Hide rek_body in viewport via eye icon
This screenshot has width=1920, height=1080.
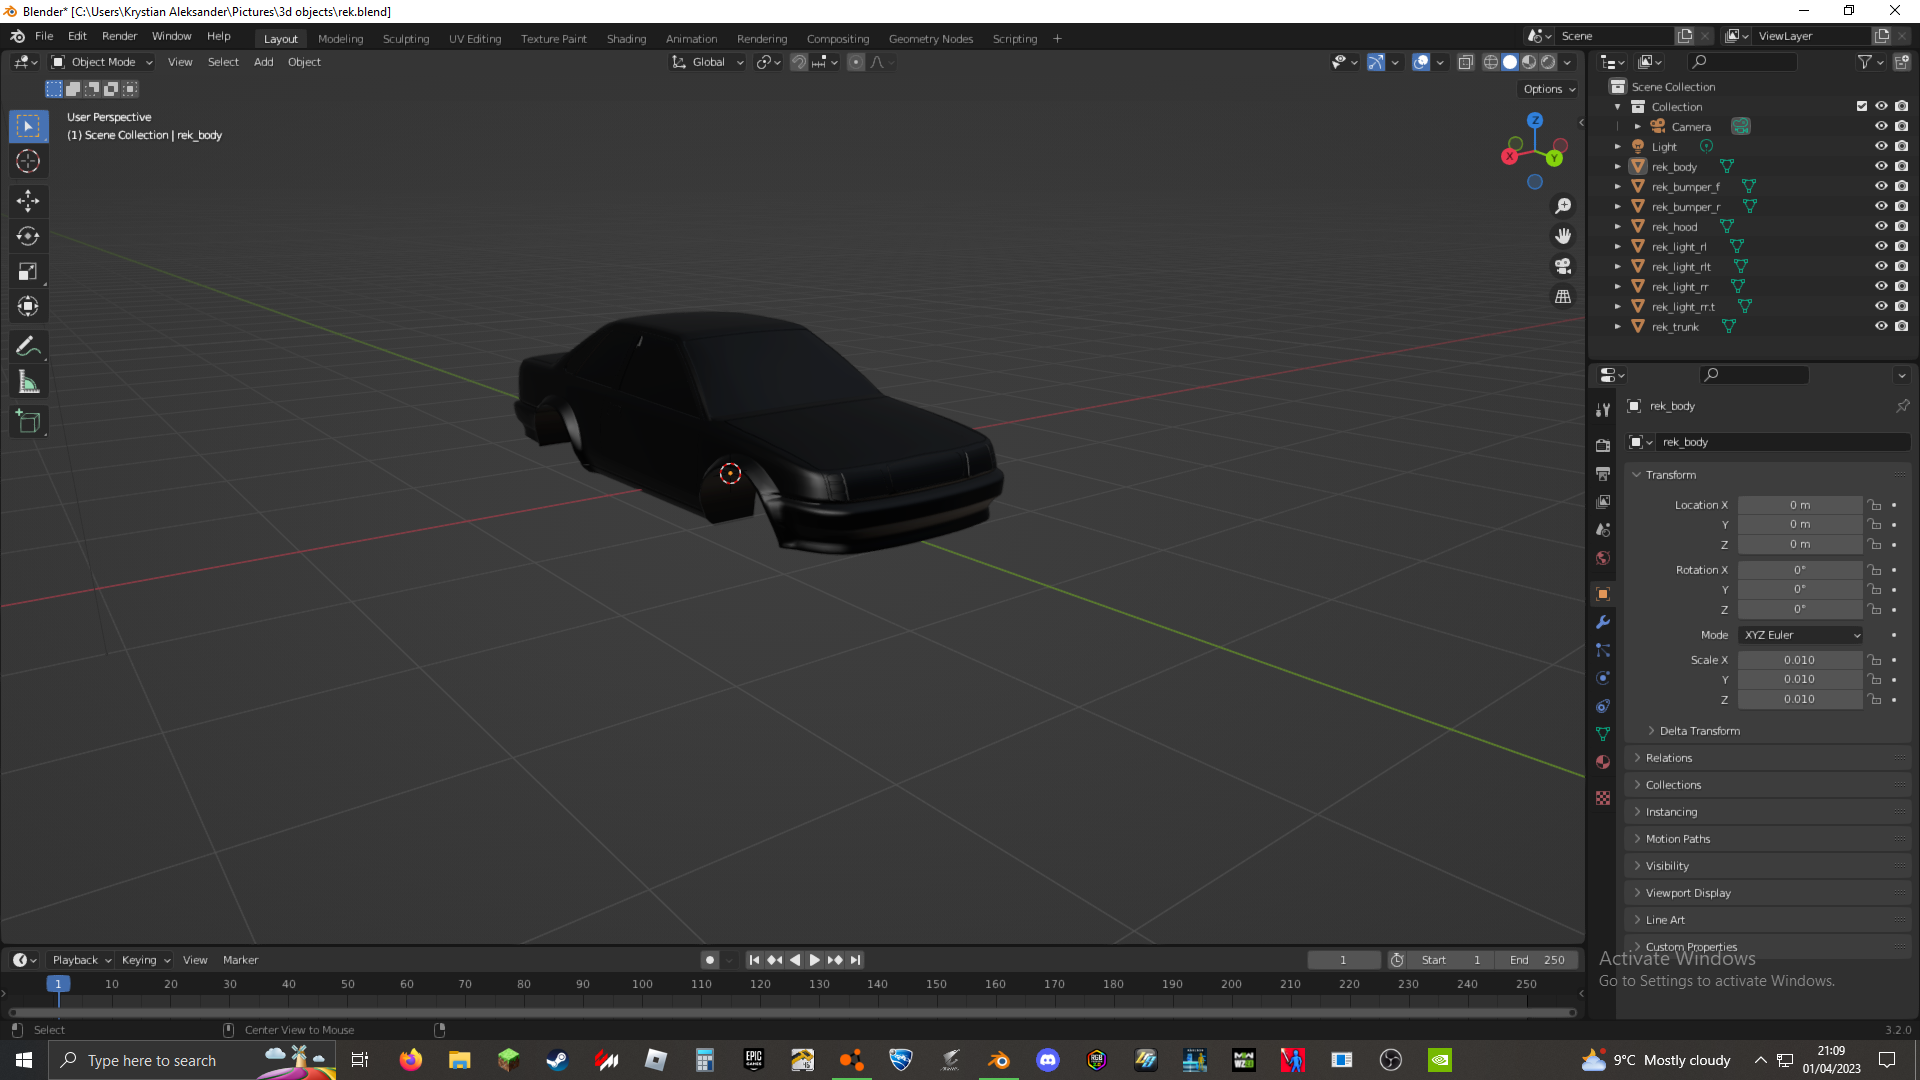(x=1881, y=166)
